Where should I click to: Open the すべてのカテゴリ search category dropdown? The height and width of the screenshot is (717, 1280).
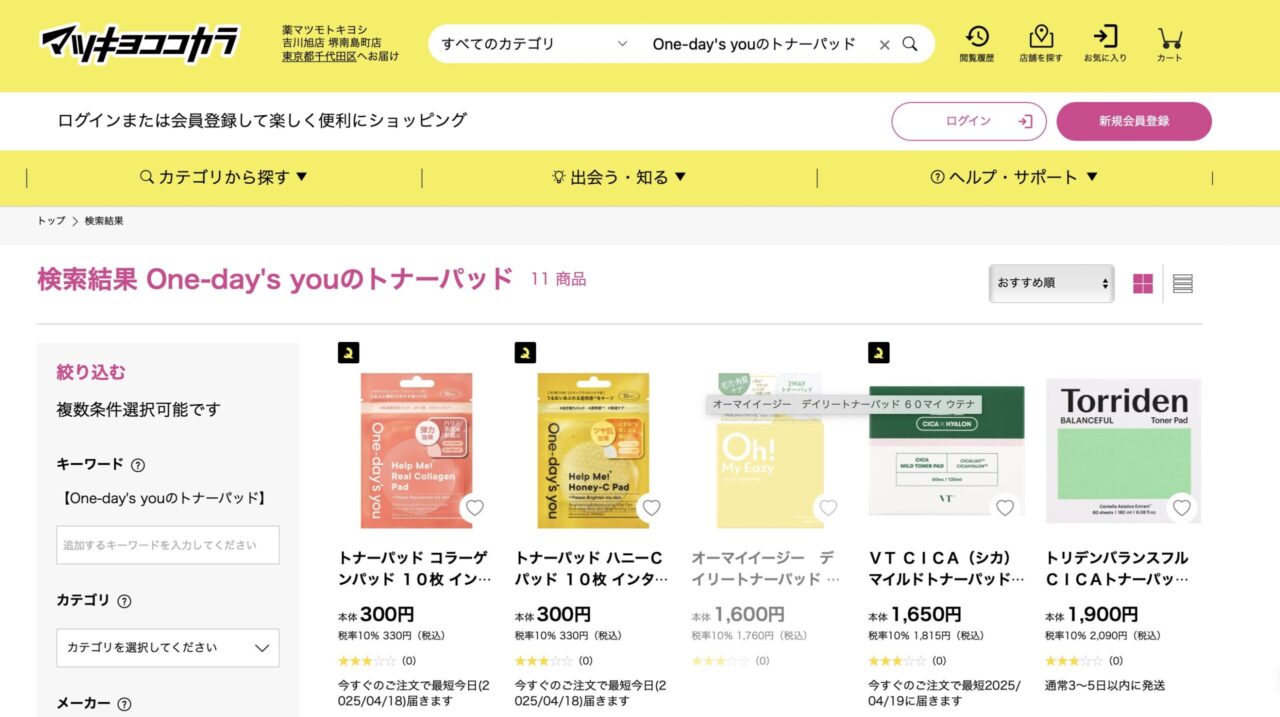[x=534, y=44]
